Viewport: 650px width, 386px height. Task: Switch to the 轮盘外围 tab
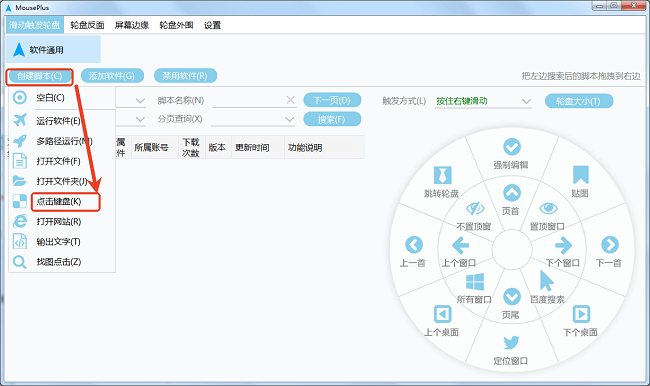pos(176,25)
